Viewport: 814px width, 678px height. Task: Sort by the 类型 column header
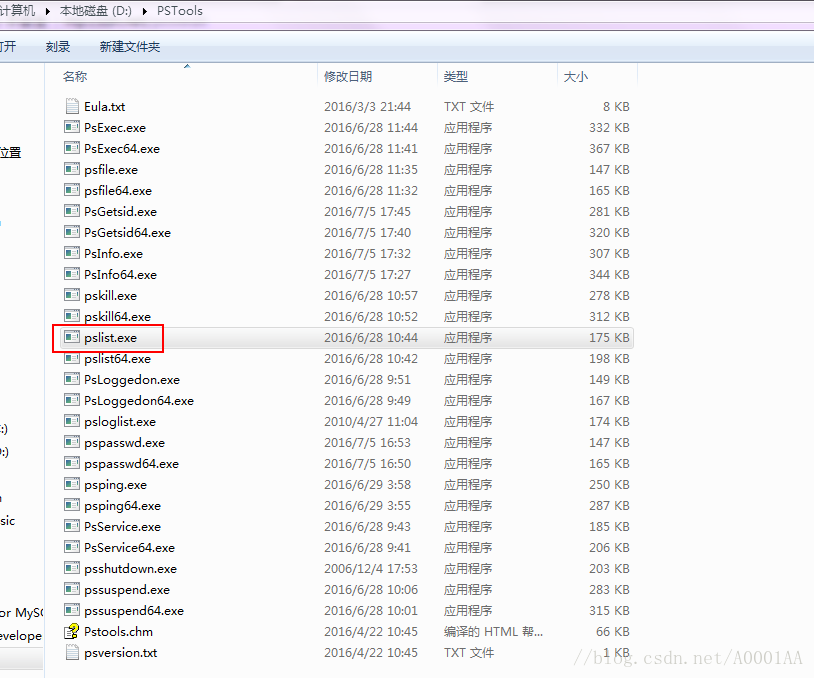[456, 77]
